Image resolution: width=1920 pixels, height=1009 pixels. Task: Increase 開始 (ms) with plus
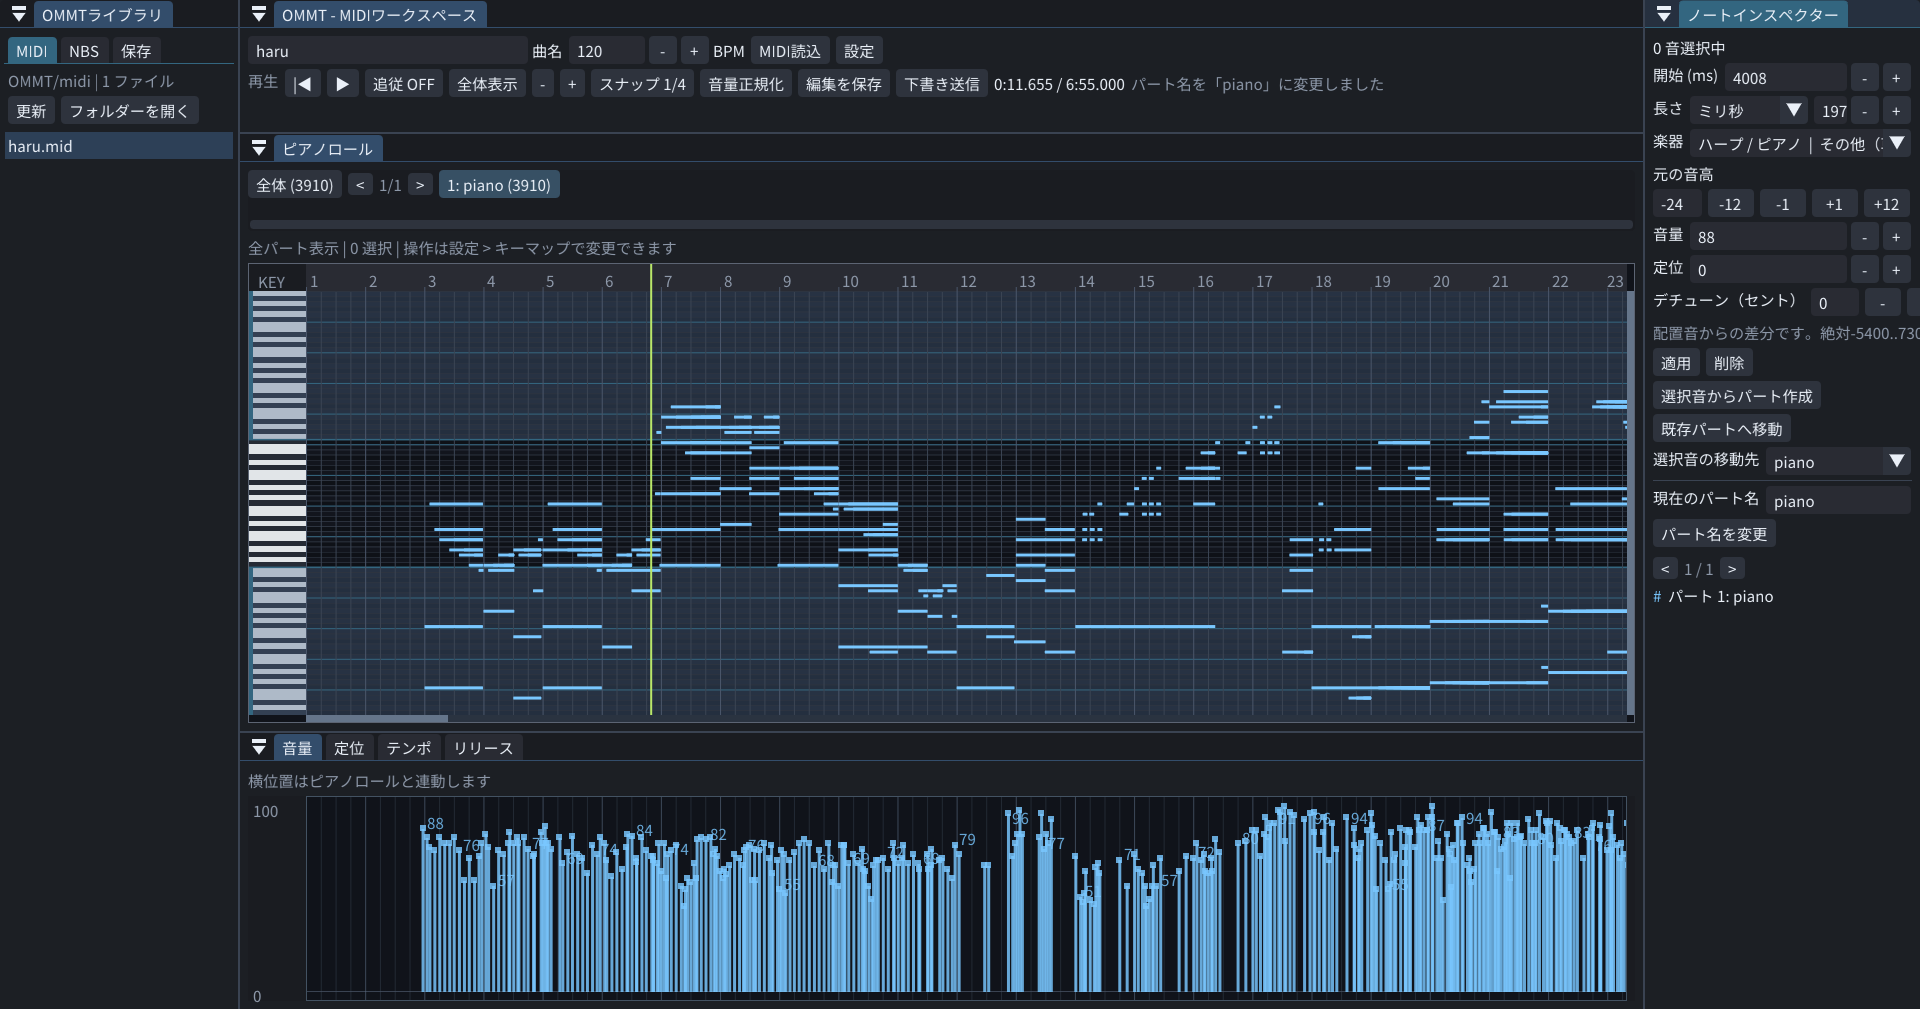point(1896,78)
